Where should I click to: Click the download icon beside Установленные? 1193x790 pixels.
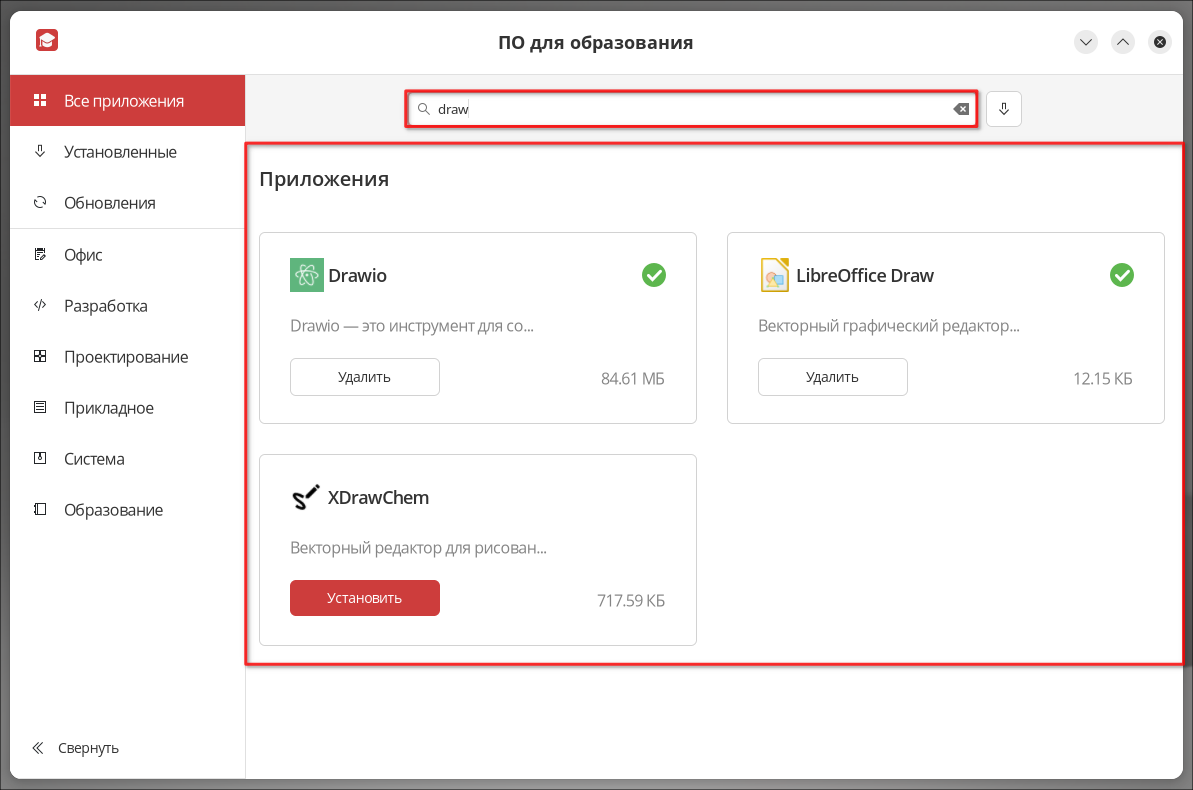tap(40, 151)
